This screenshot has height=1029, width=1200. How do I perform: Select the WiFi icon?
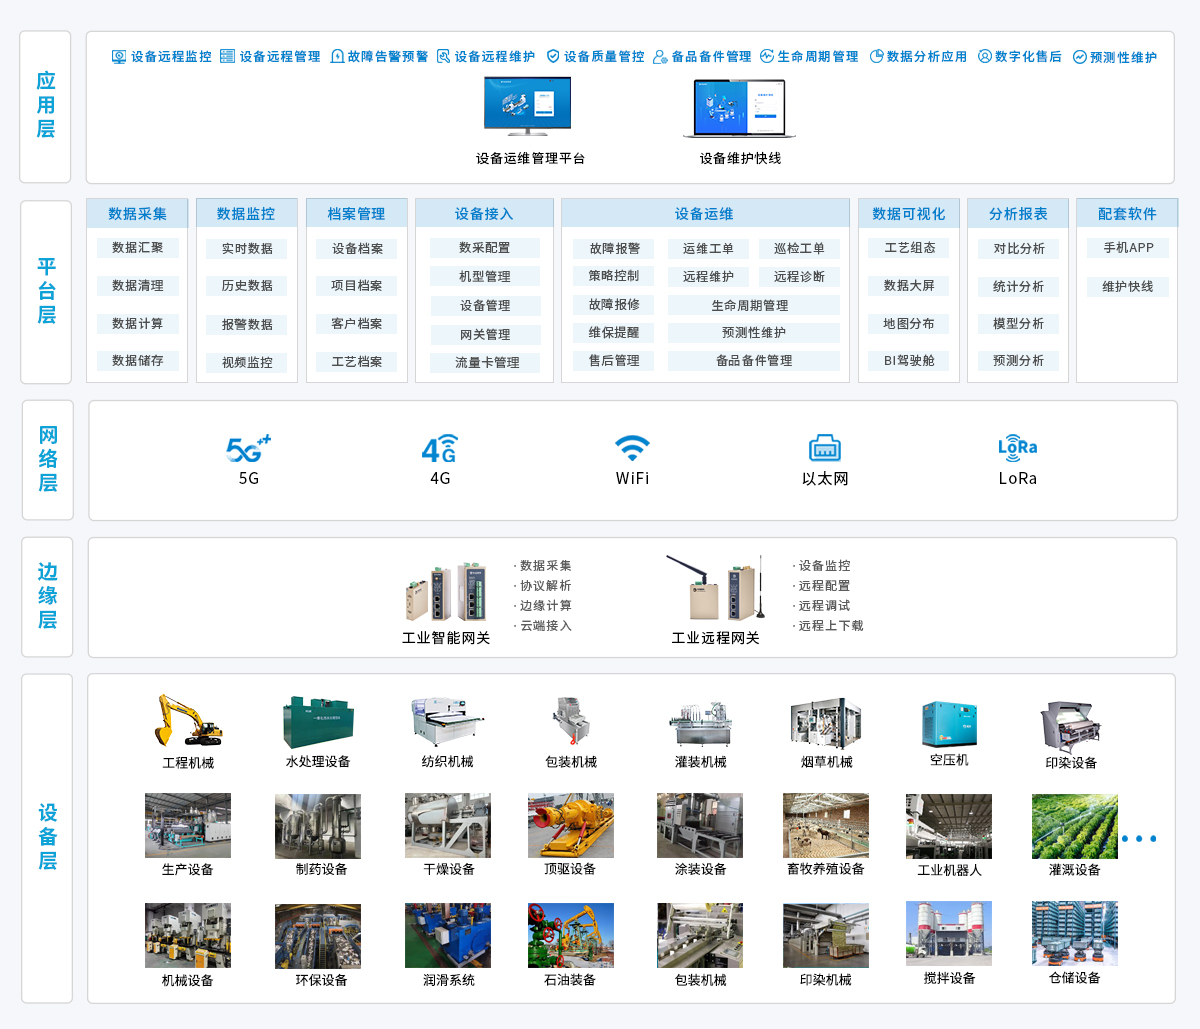tap(632, 447)
